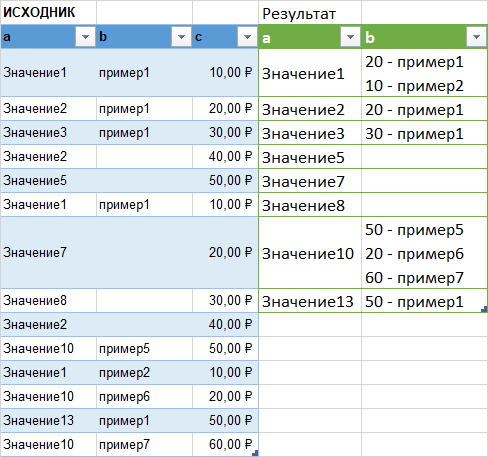Select Значение5 in the result table
Viewport: 488px width, 457px height.
tap(310, 157)
